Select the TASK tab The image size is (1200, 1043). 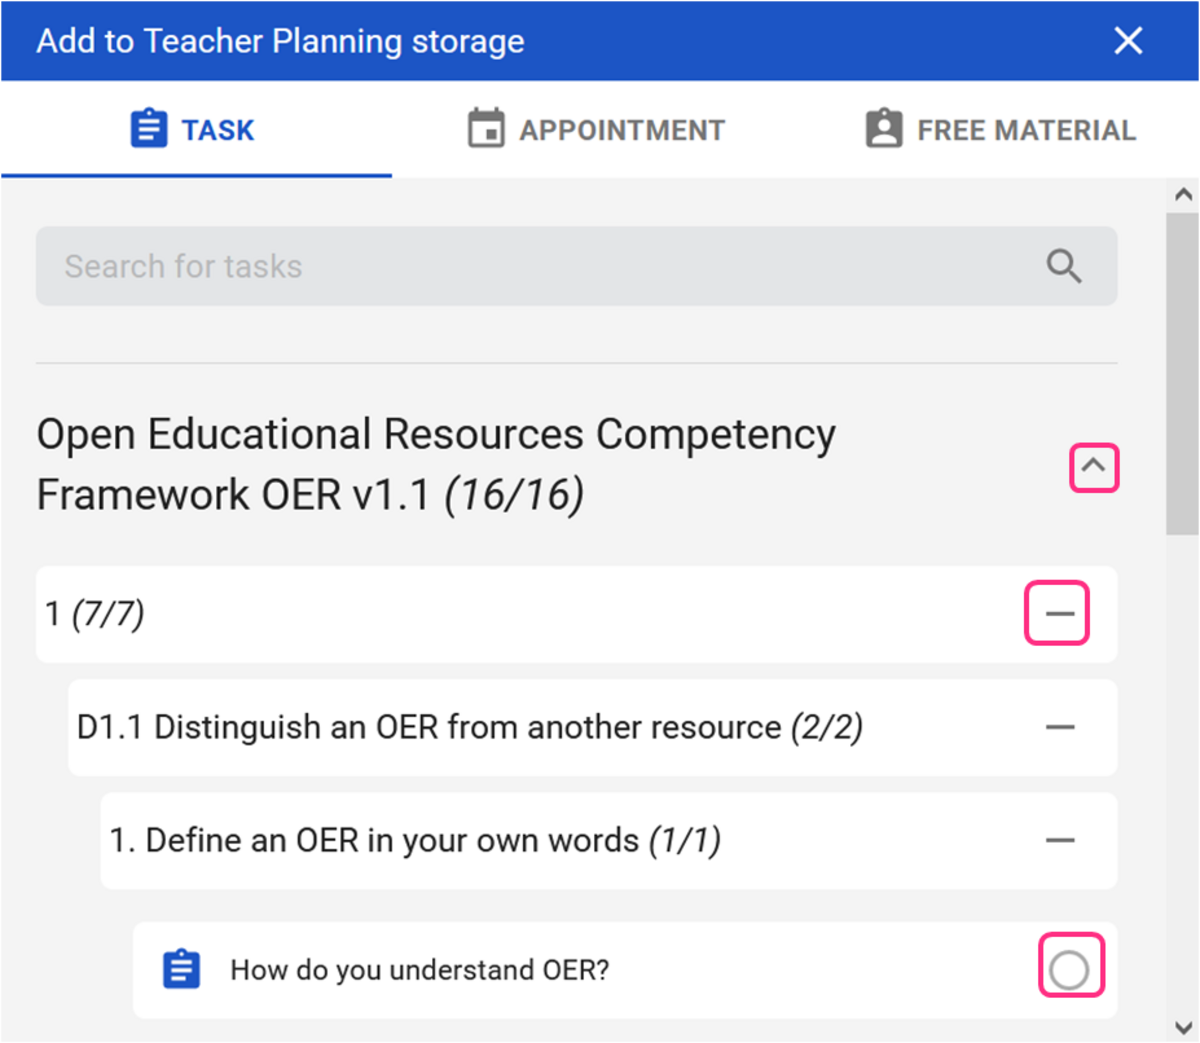click(196, 129)
